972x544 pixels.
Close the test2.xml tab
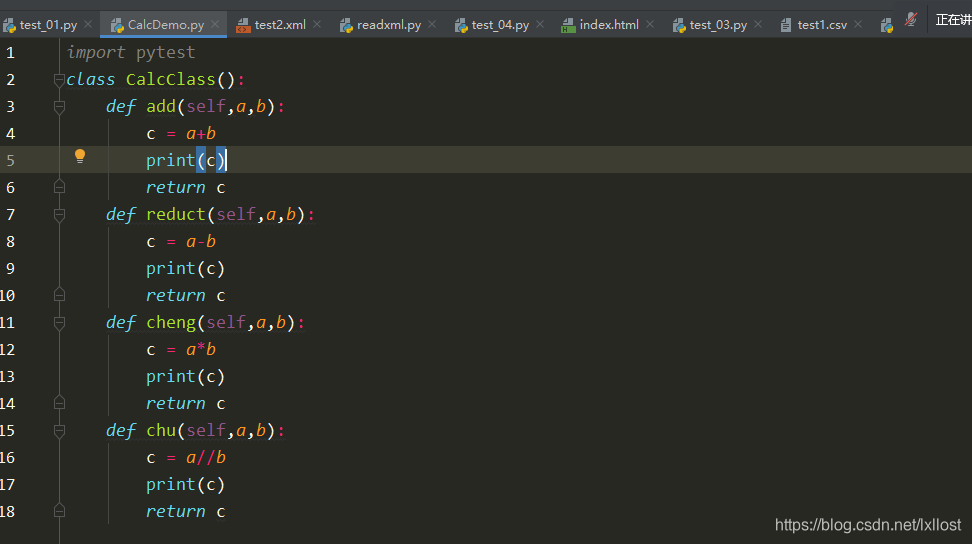point(317,24)
